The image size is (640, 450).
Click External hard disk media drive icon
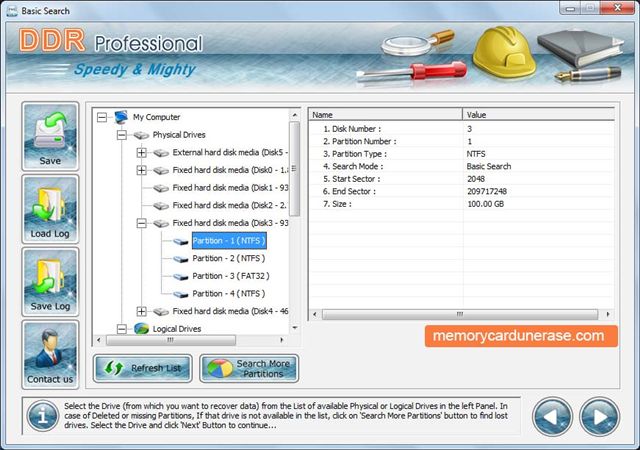coord(161,153)
